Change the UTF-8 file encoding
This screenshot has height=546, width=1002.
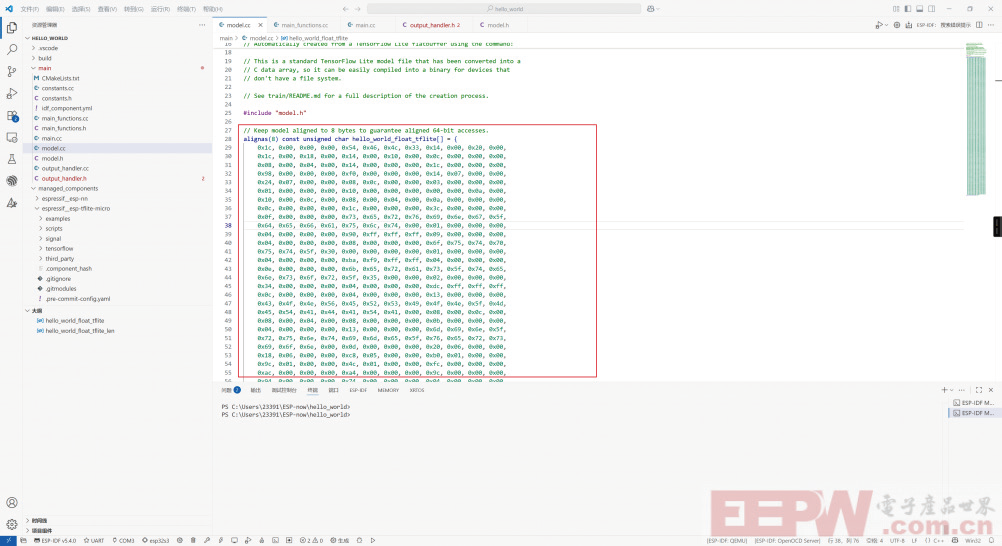(x=897, y=540)
